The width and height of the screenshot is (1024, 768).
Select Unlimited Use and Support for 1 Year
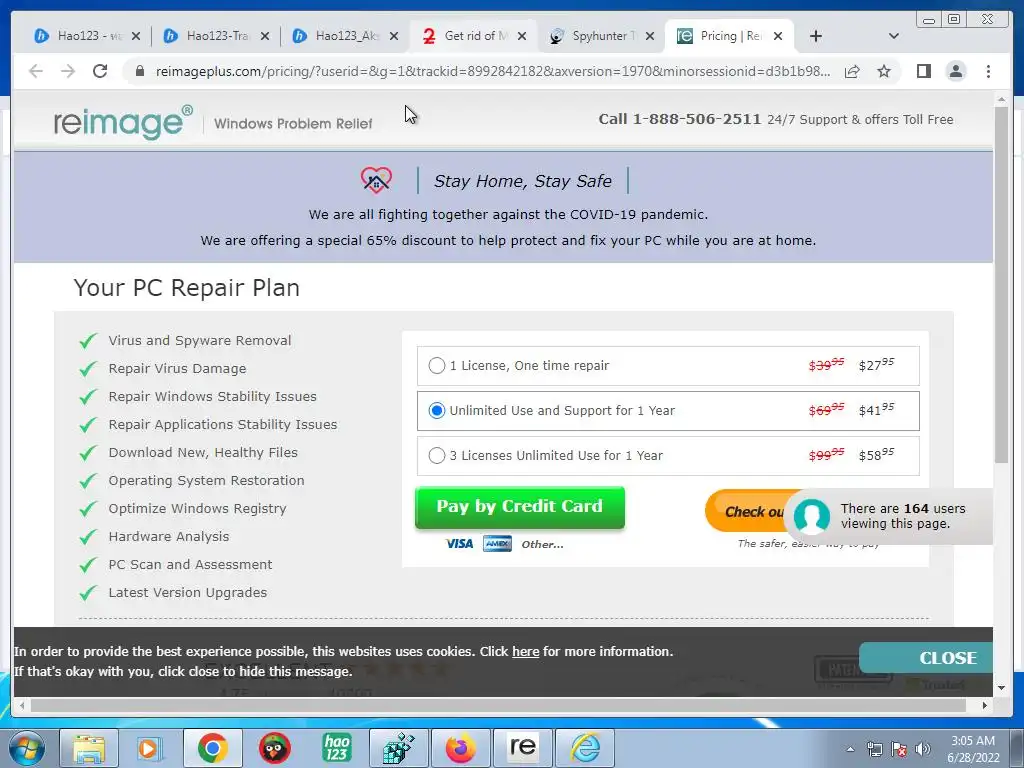pos(437,411)
